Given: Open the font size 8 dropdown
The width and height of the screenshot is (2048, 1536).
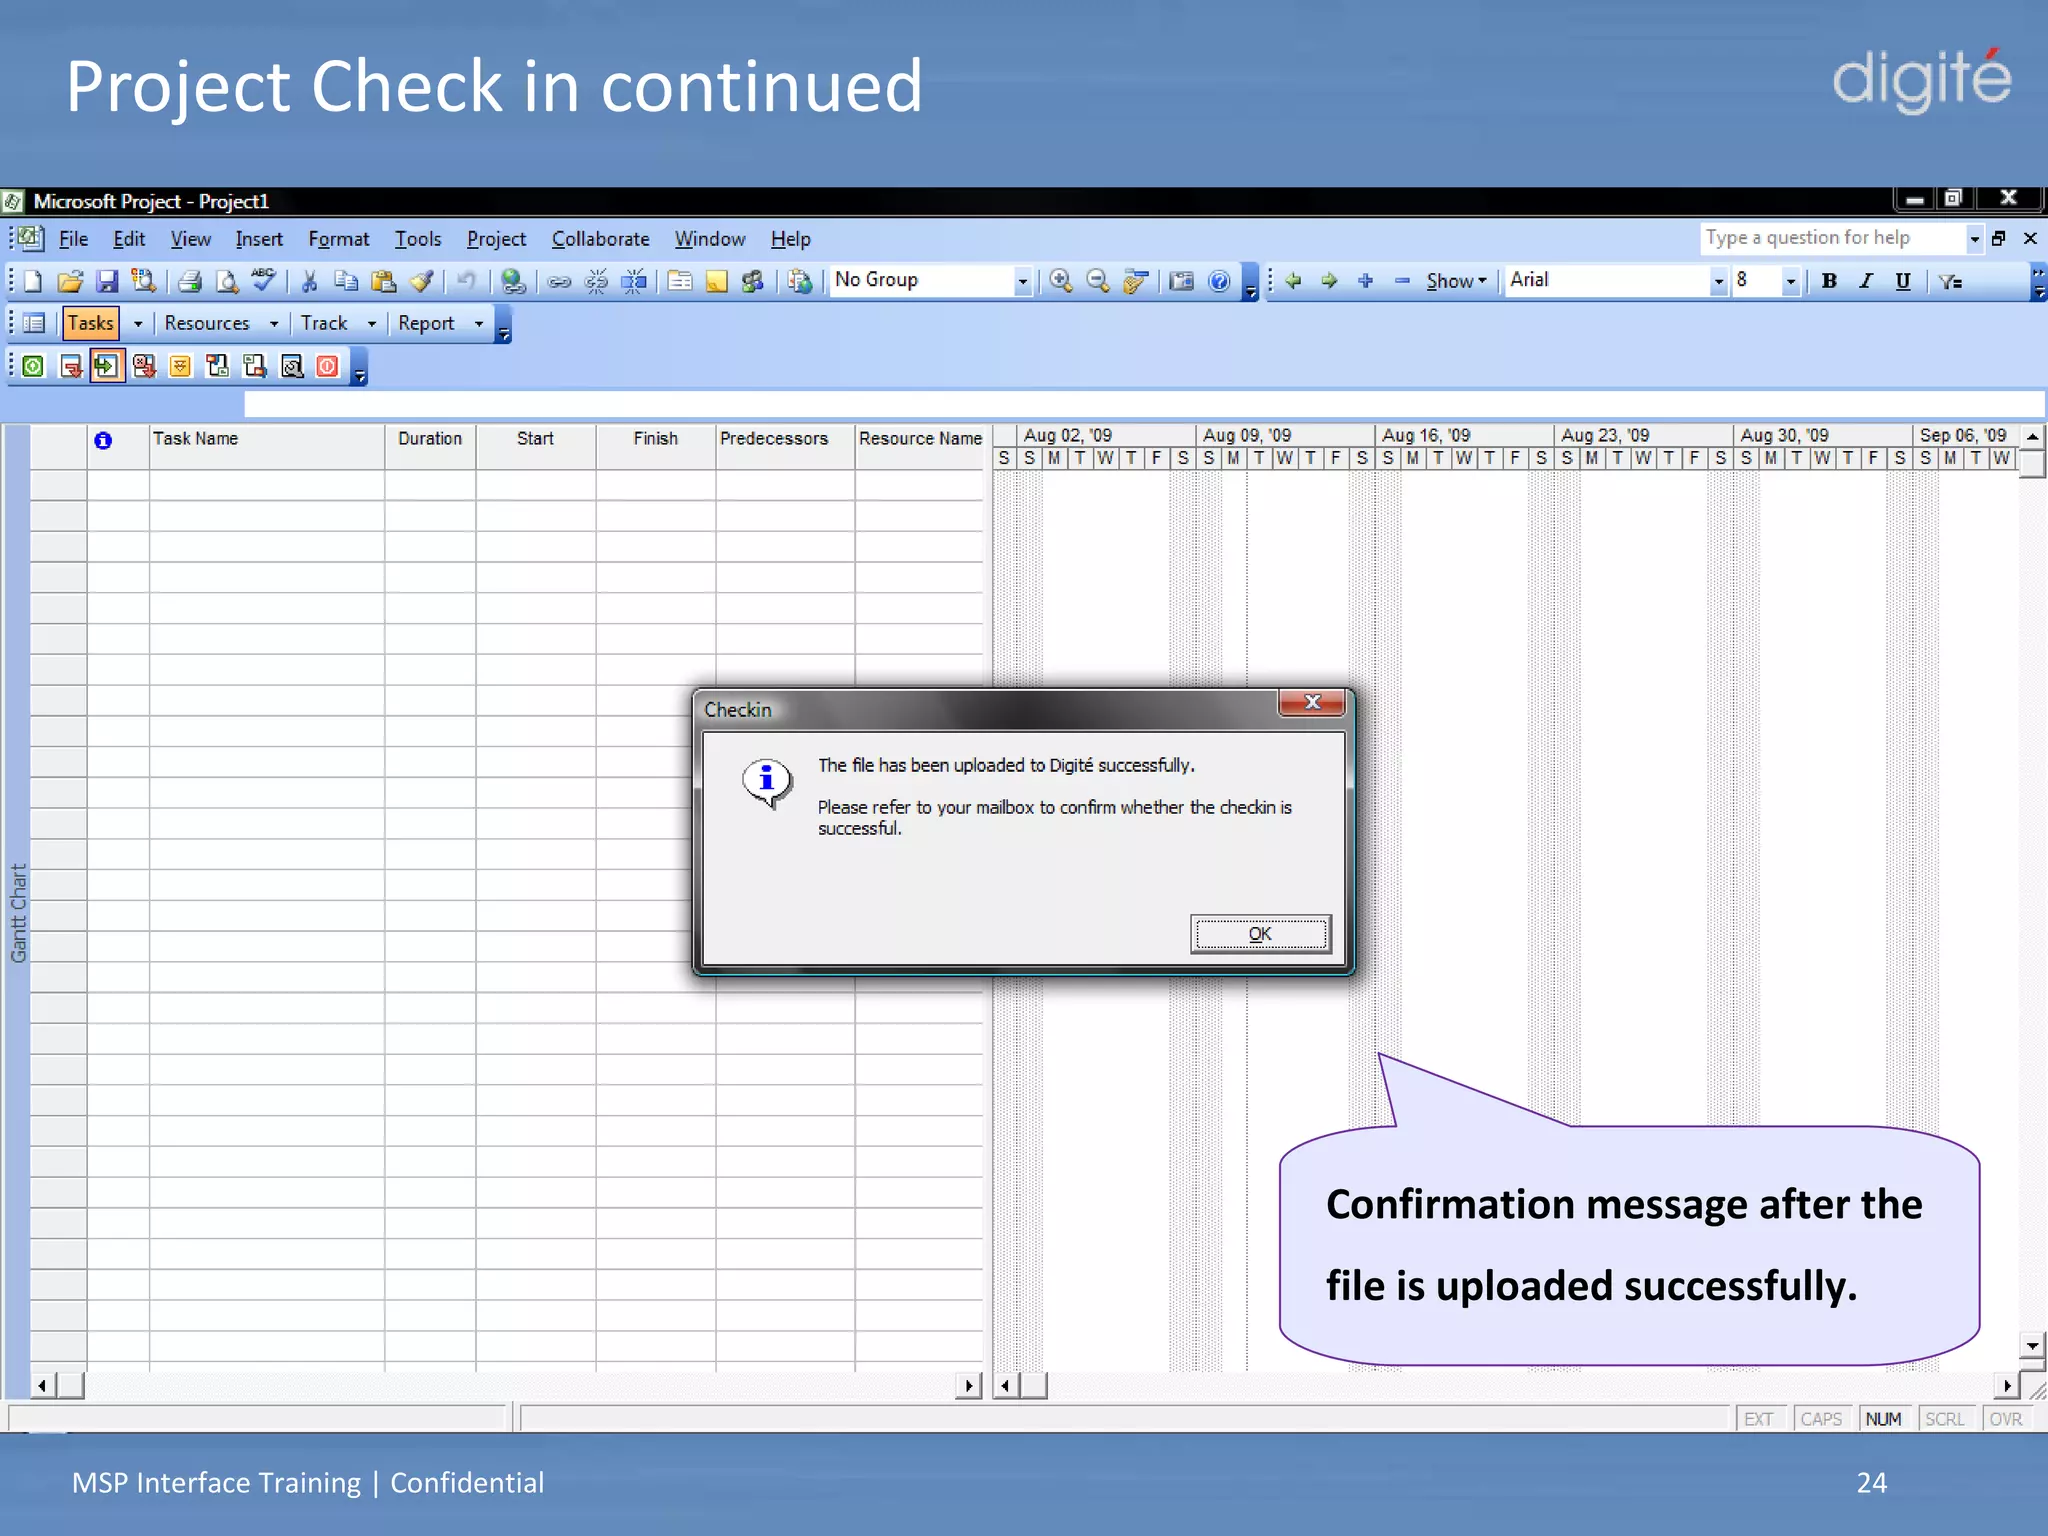Looking at the screenshot, I should [x=1791, y=281].
